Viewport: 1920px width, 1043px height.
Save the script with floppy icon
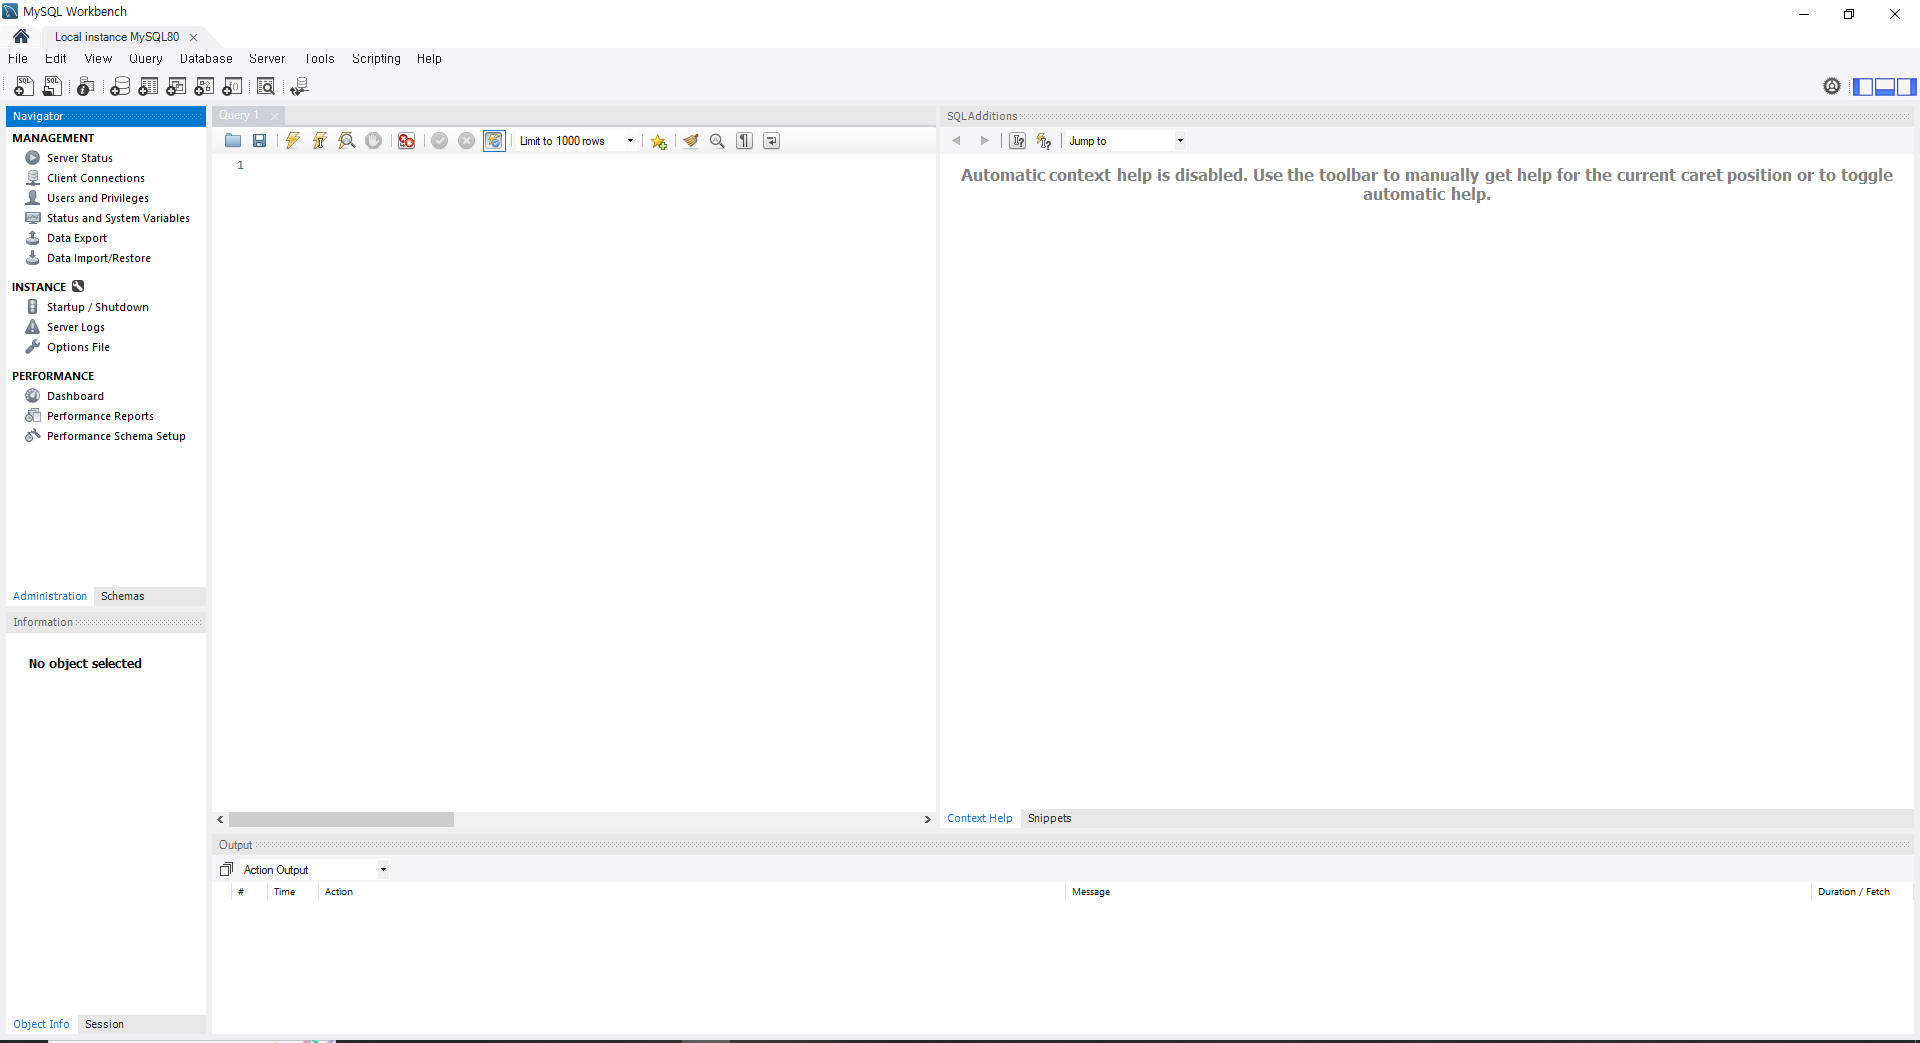tap(260, 141)
